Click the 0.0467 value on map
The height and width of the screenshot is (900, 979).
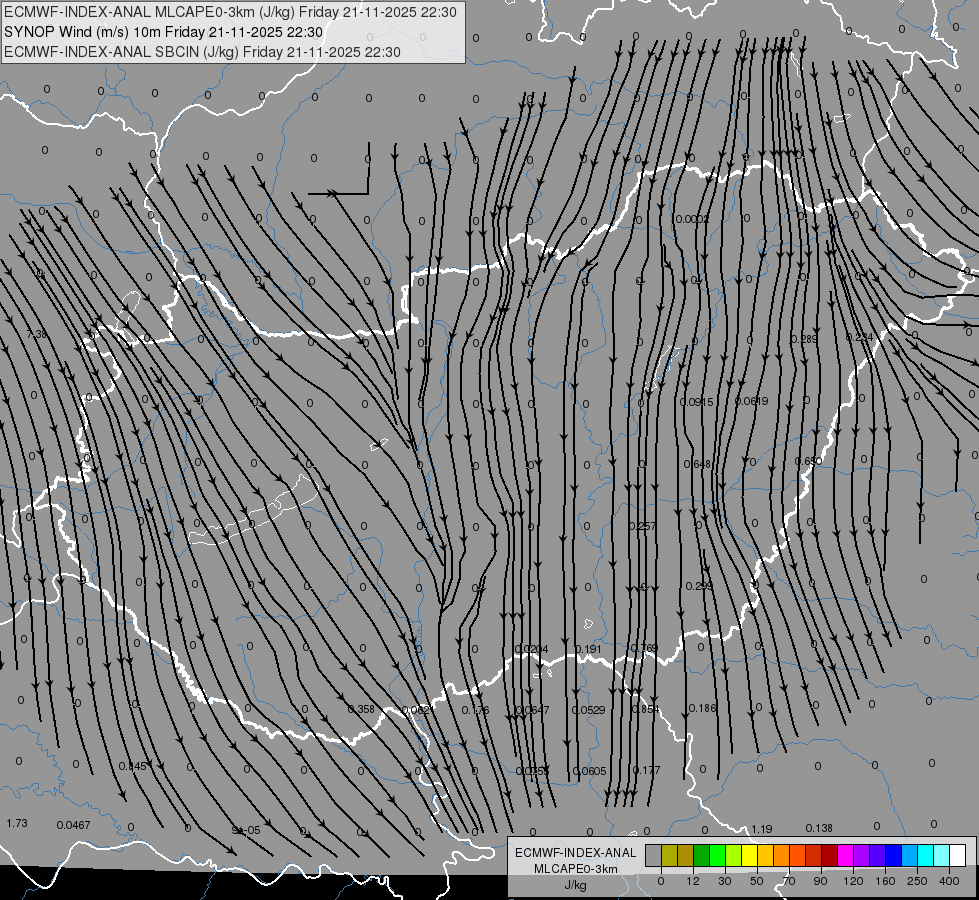tap(74, 825)
